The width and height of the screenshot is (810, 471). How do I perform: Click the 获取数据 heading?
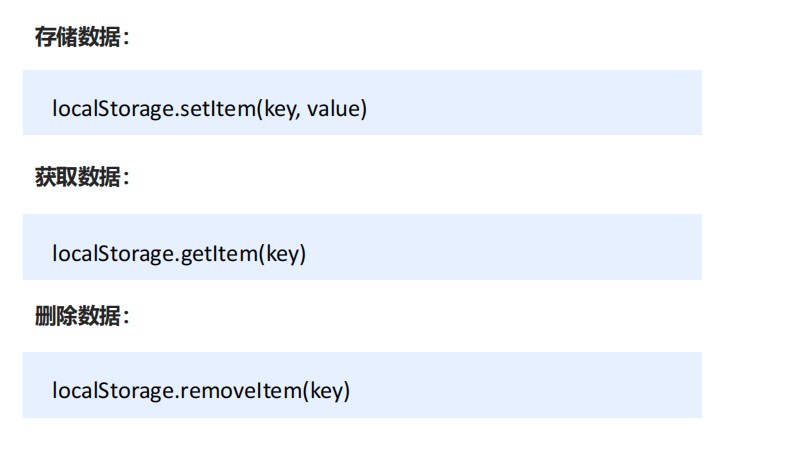pyautogui.click(x=81, y=178)
